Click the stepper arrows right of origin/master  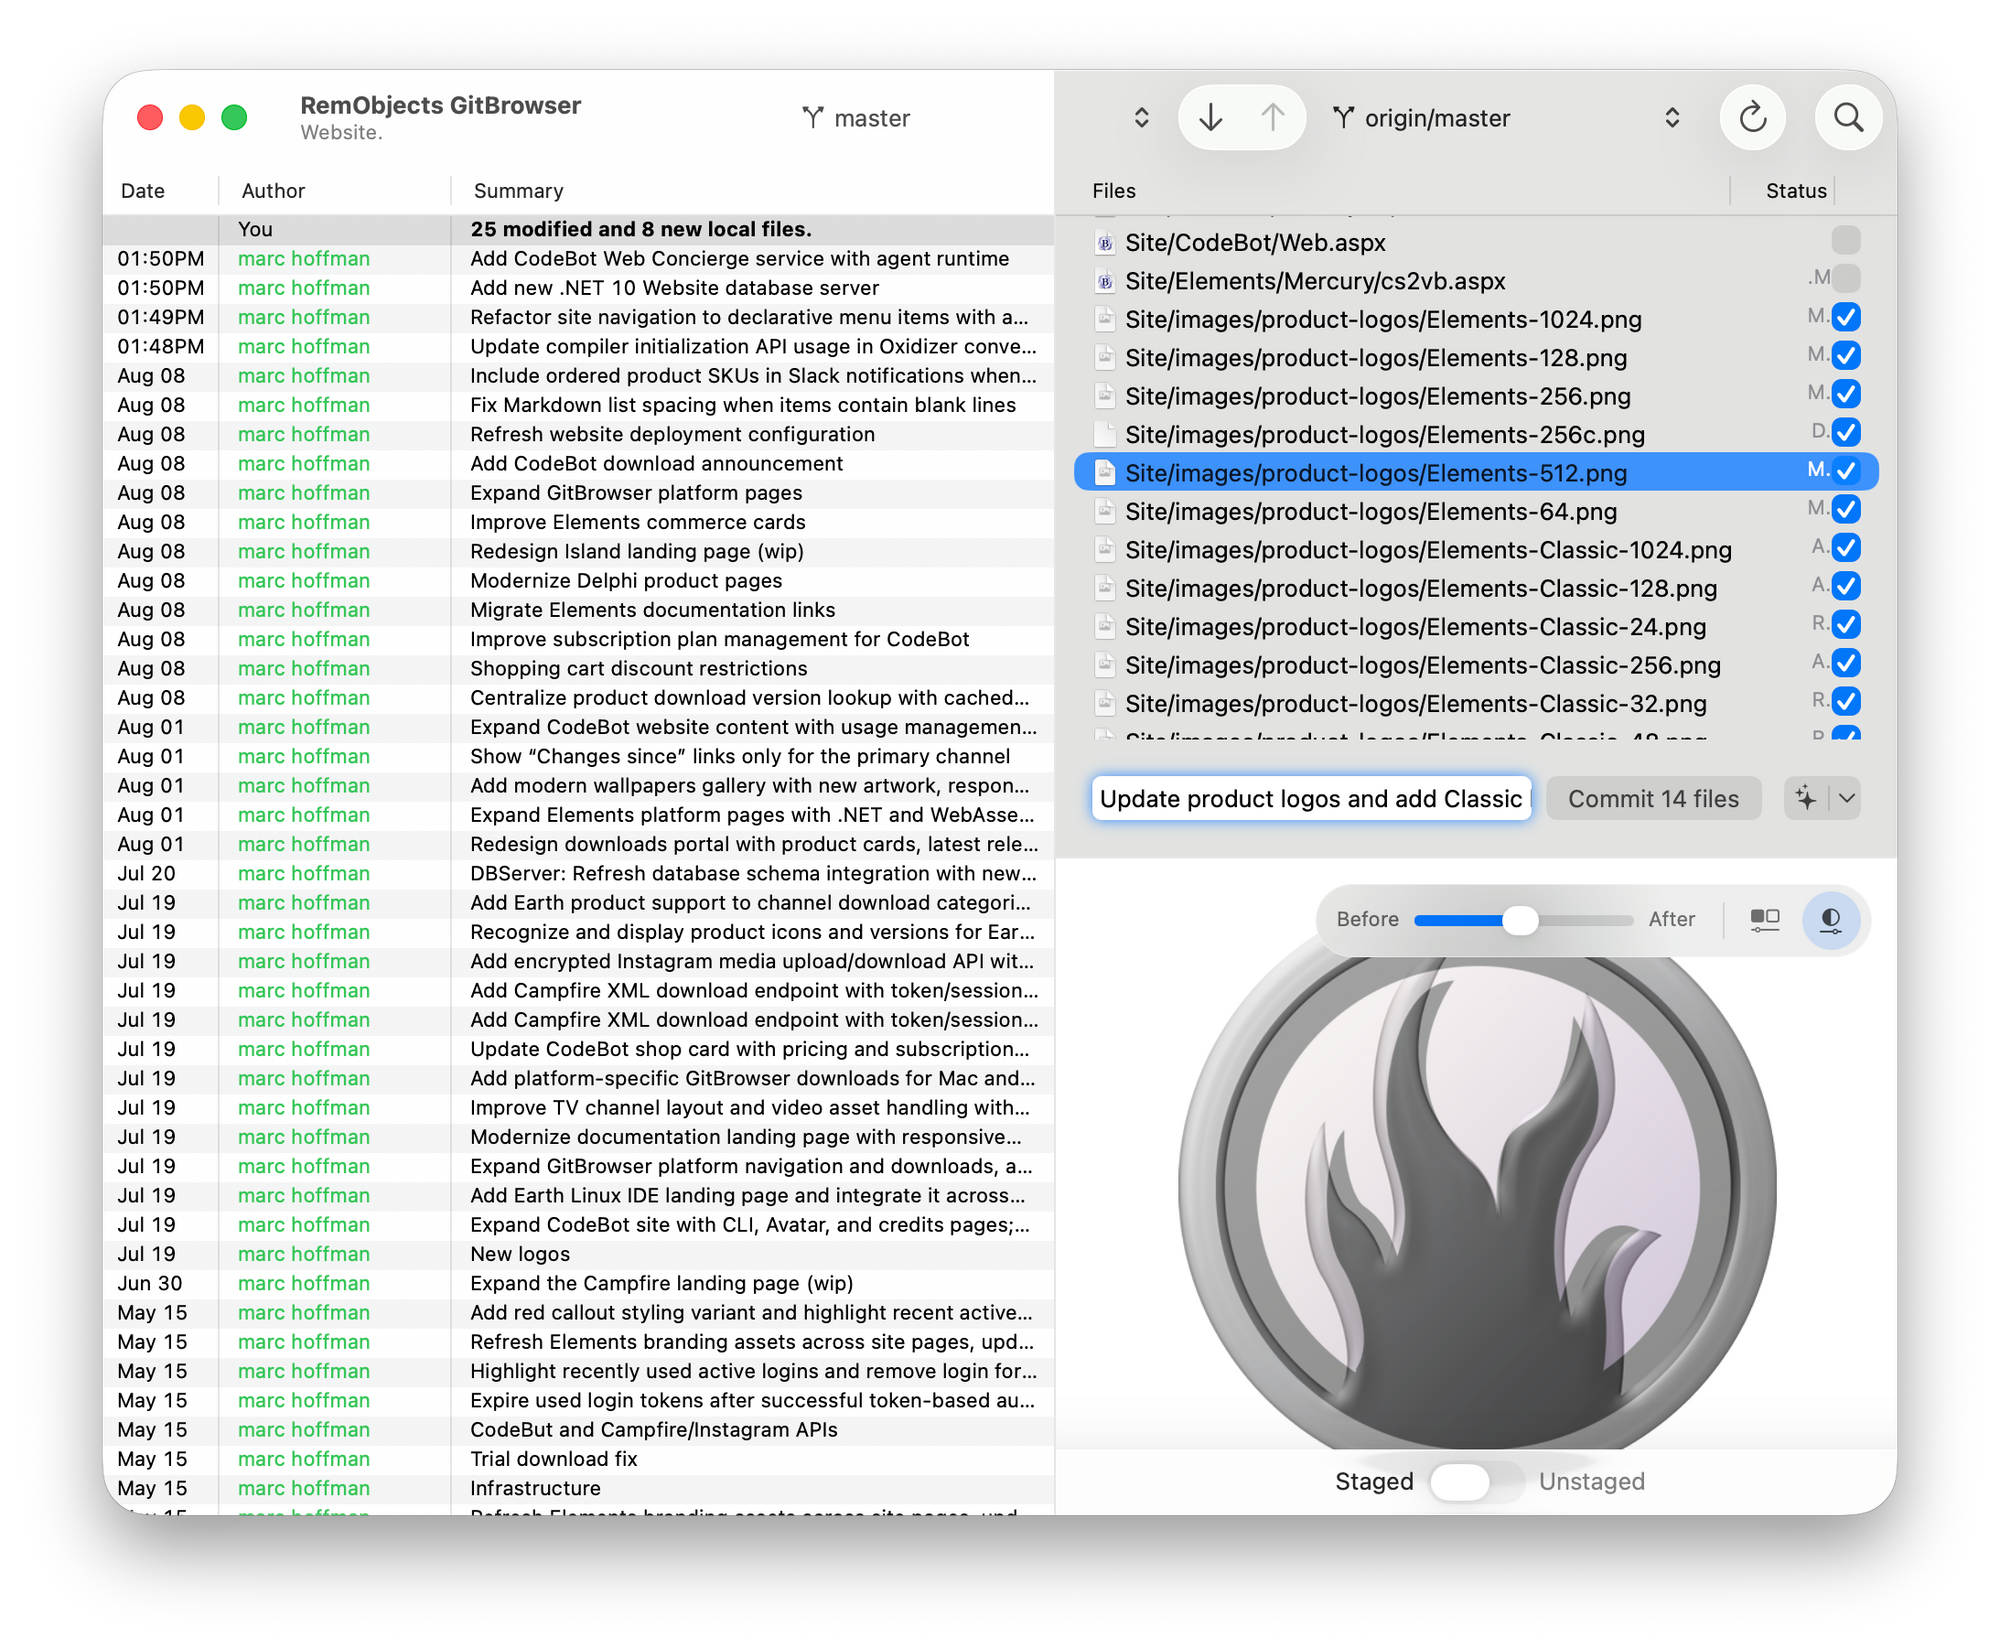click(1672, 118)
